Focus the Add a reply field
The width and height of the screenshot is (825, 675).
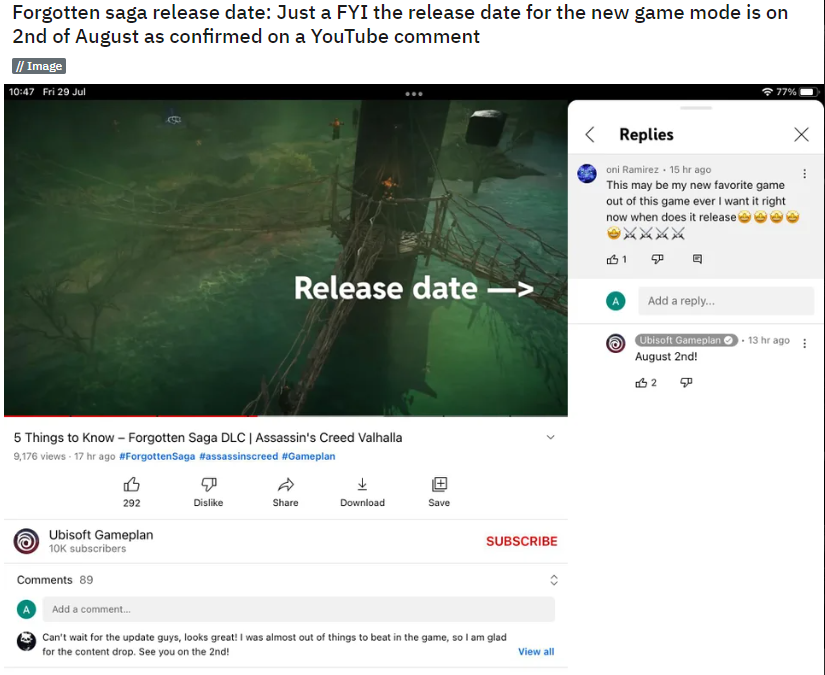click(x=726, y=301)
